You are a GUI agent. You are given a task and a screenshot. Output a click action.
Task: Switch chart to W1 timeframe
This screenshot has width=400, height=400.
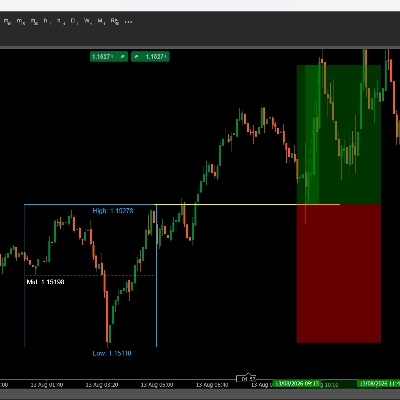[88, 22]
